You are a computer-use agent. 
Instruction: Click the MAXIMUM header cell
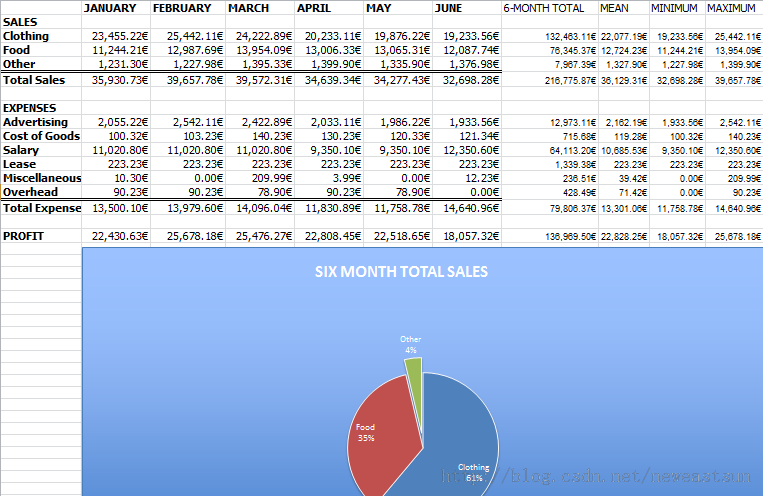click(x=734, y=8)
